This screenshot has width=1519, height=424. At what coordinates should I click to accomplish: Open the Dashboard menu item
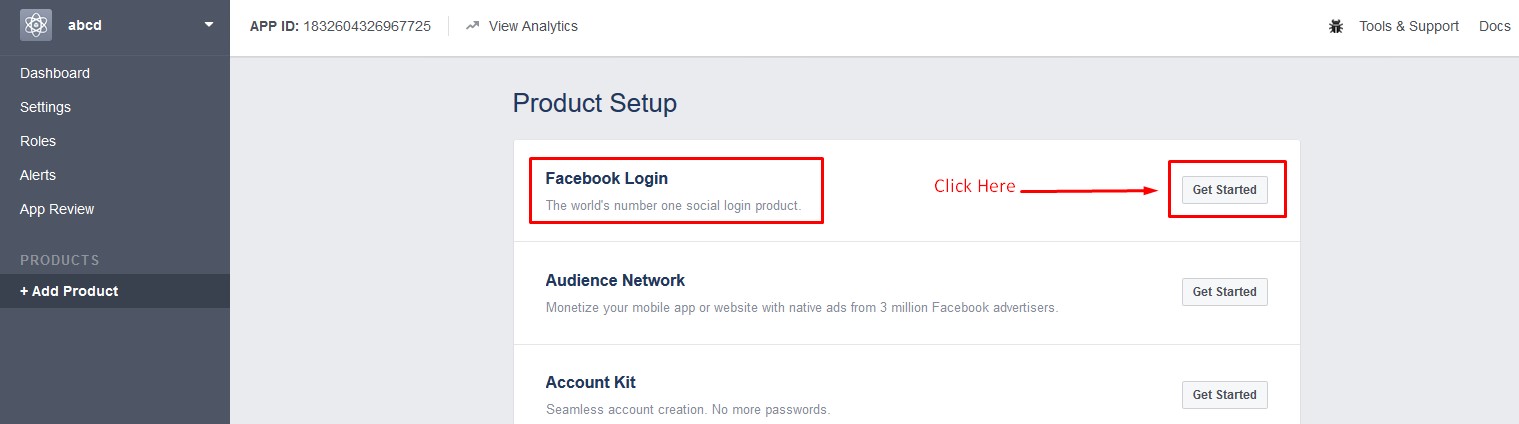click(55, 73)
